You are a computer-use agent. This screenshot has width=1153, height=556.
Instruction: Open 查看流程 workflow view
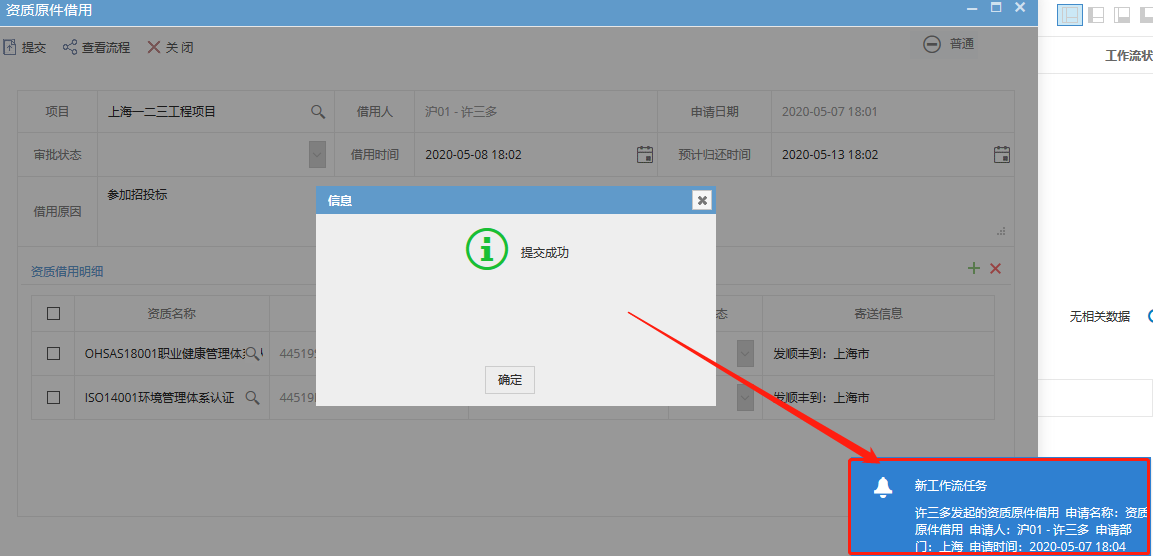coord(96,47)
